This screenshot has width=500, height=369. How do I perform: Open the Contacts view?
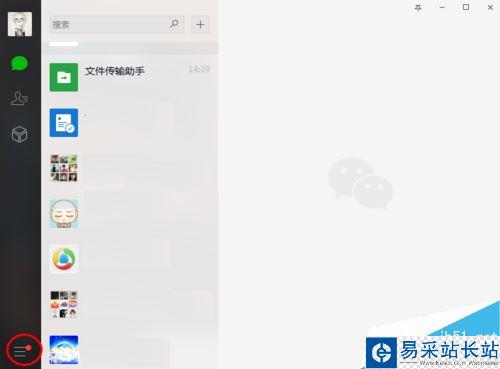pos(19,98)
